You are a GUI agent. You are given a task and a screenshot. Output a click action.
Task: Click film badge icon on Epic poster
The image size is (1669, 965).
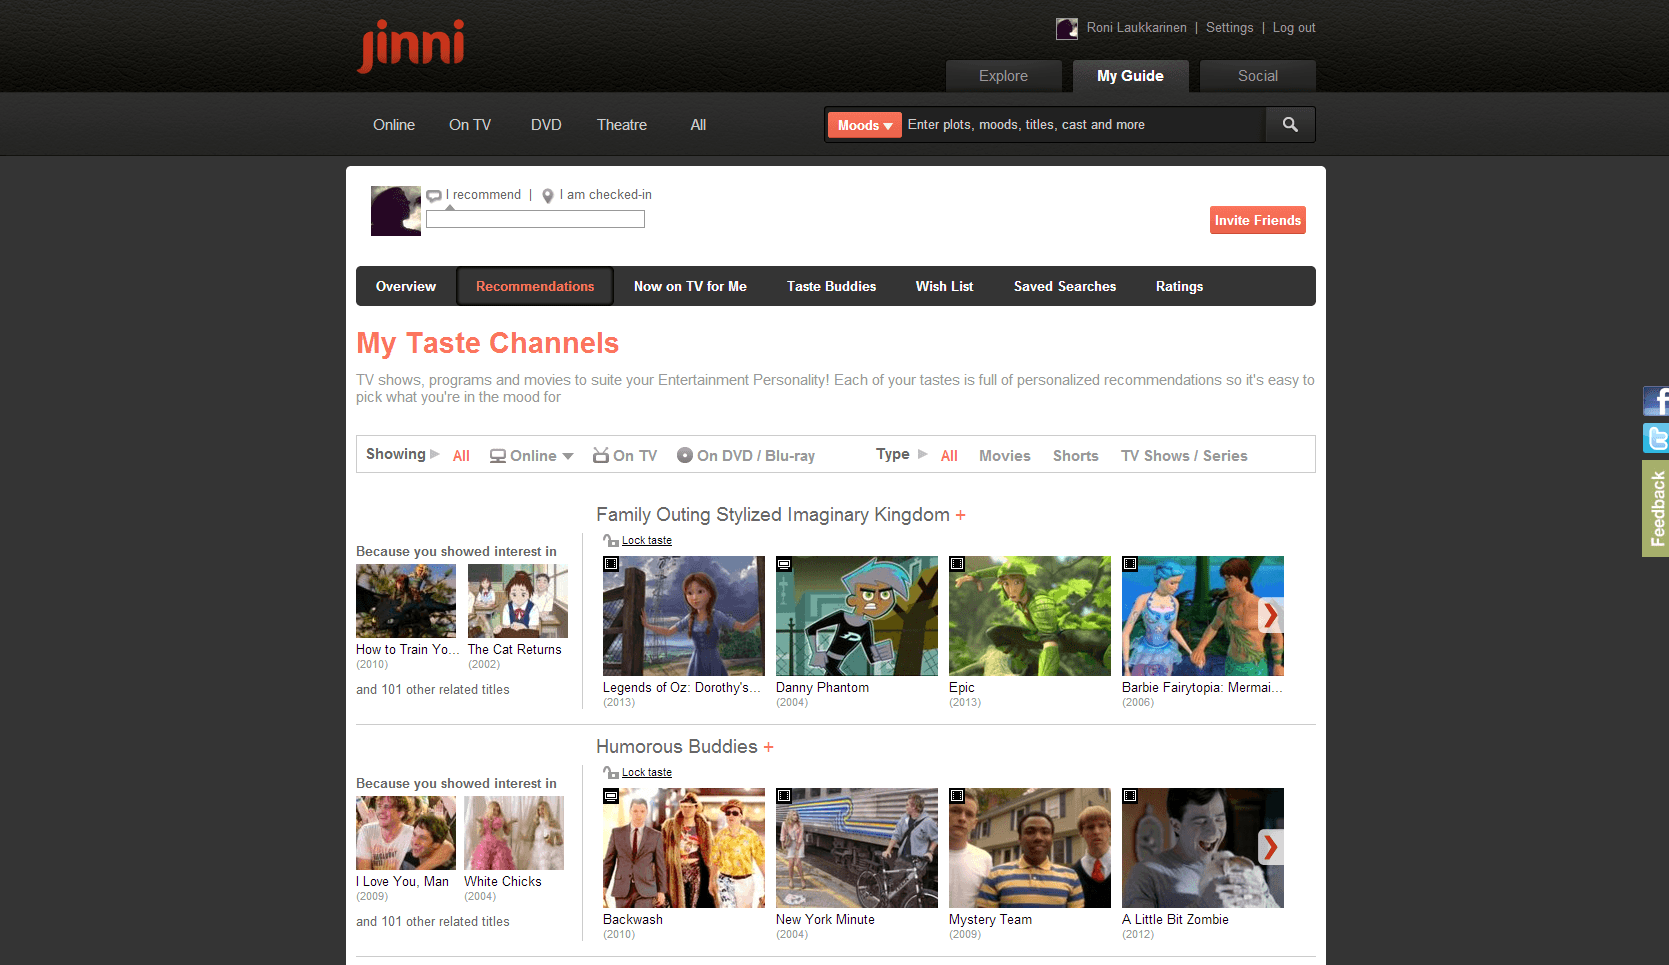[957, 564]
